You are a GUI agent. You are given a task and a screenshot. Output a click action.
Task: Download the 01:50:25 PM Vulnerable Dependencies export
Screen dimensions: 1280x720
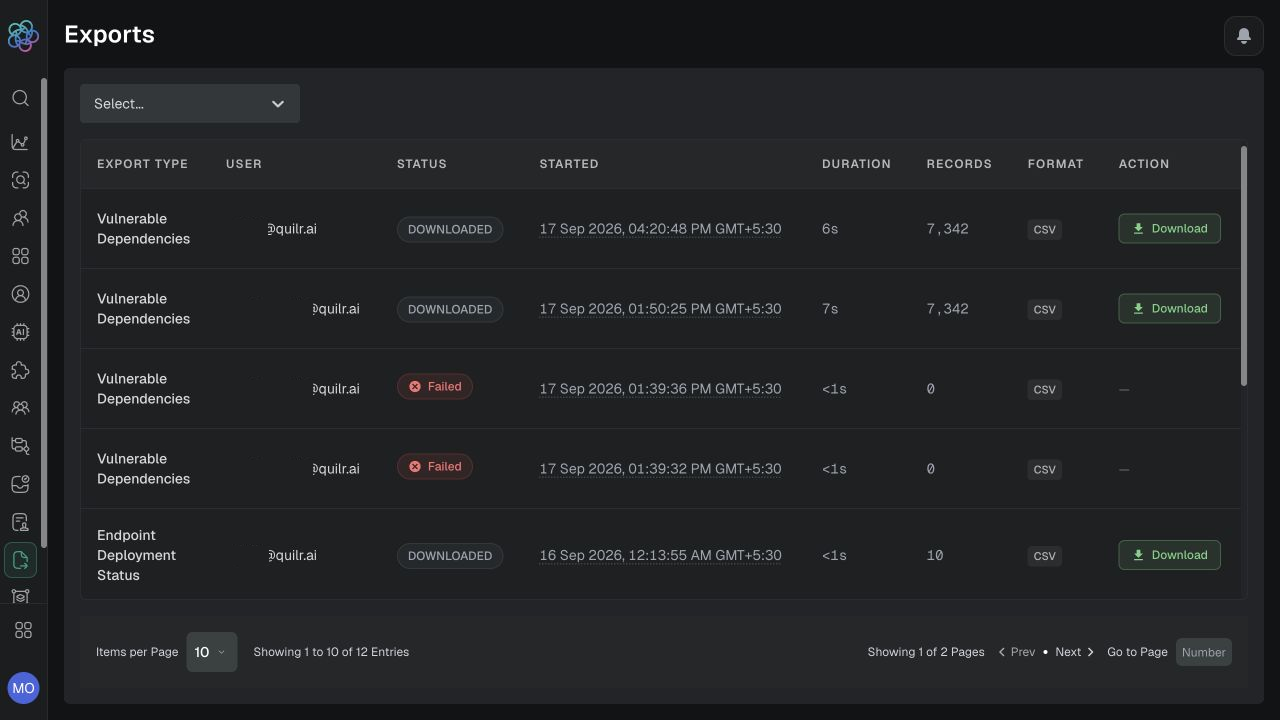[1169, 309]
